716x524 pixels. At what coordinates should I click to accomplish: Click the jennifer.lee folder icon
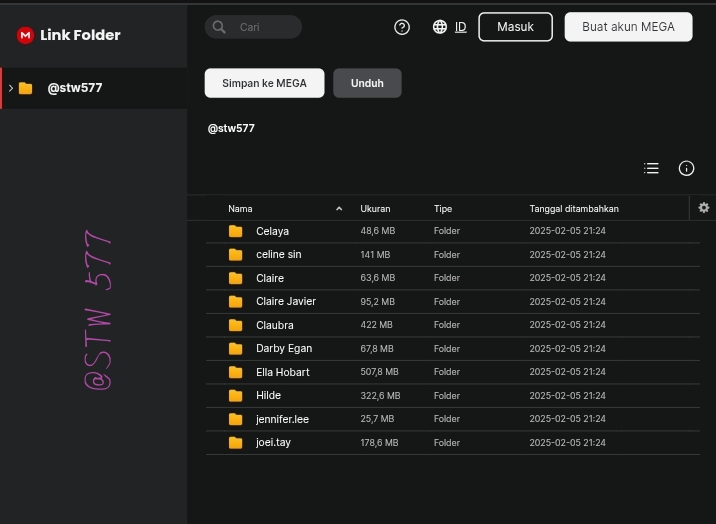(x=236, y=419)
